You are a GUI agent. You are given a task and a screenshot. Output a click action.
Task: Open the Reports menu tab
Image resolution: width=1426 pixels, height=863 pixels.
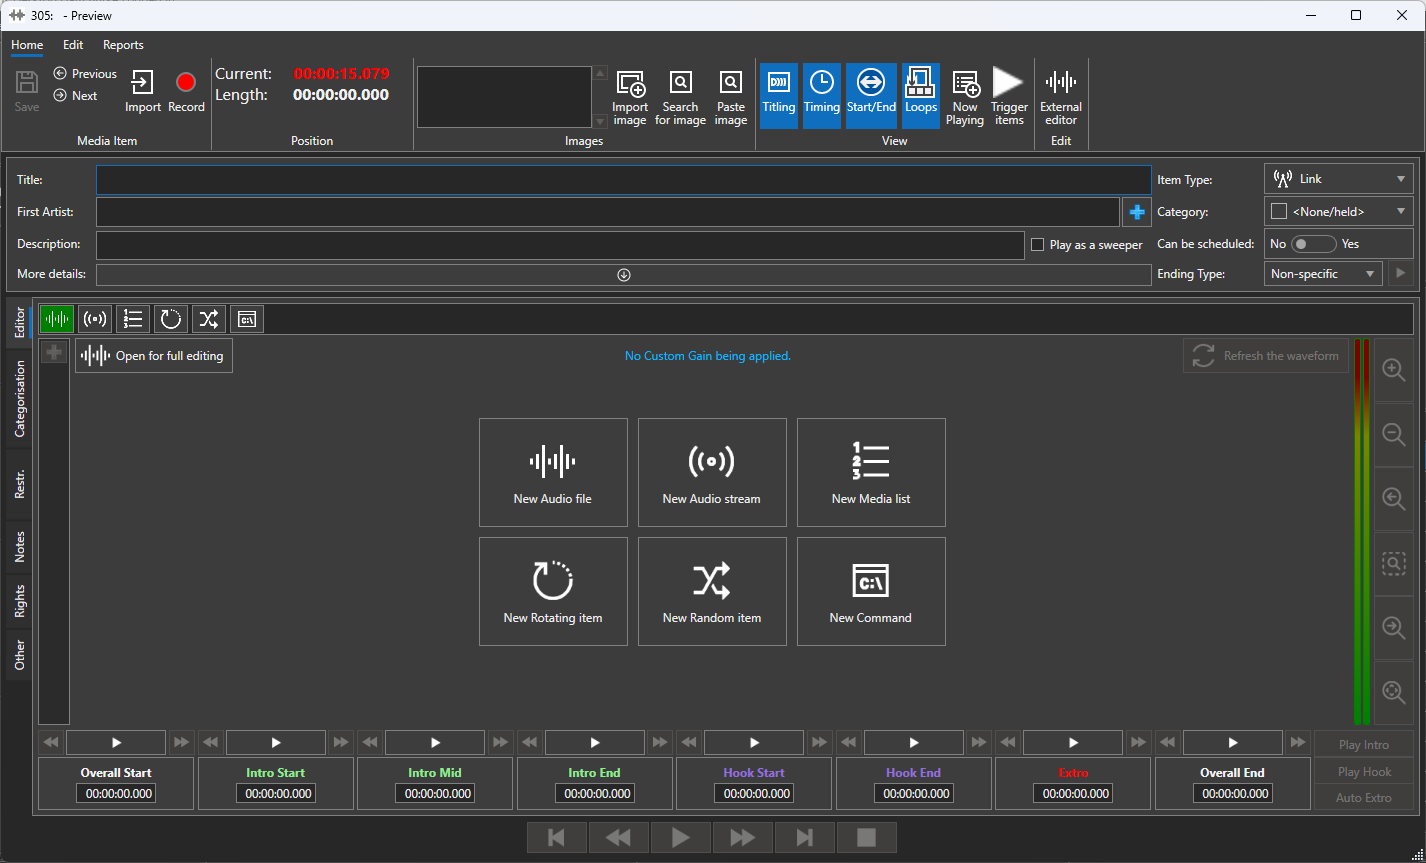click(x=123, y=45)
